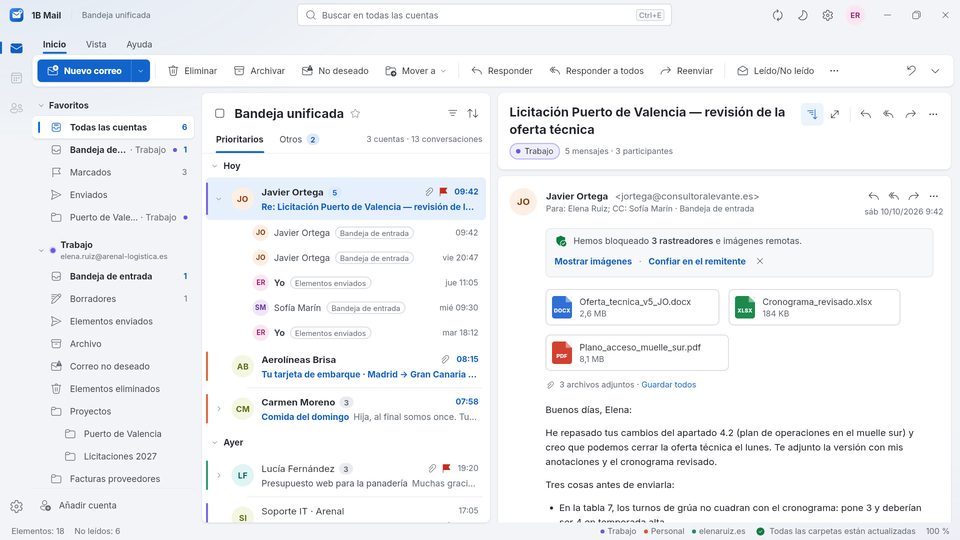The image size is (960, 540).
Task: Expand the Carmen Moreno conversation
Action: pyautogui.click(x=219, y=409)
